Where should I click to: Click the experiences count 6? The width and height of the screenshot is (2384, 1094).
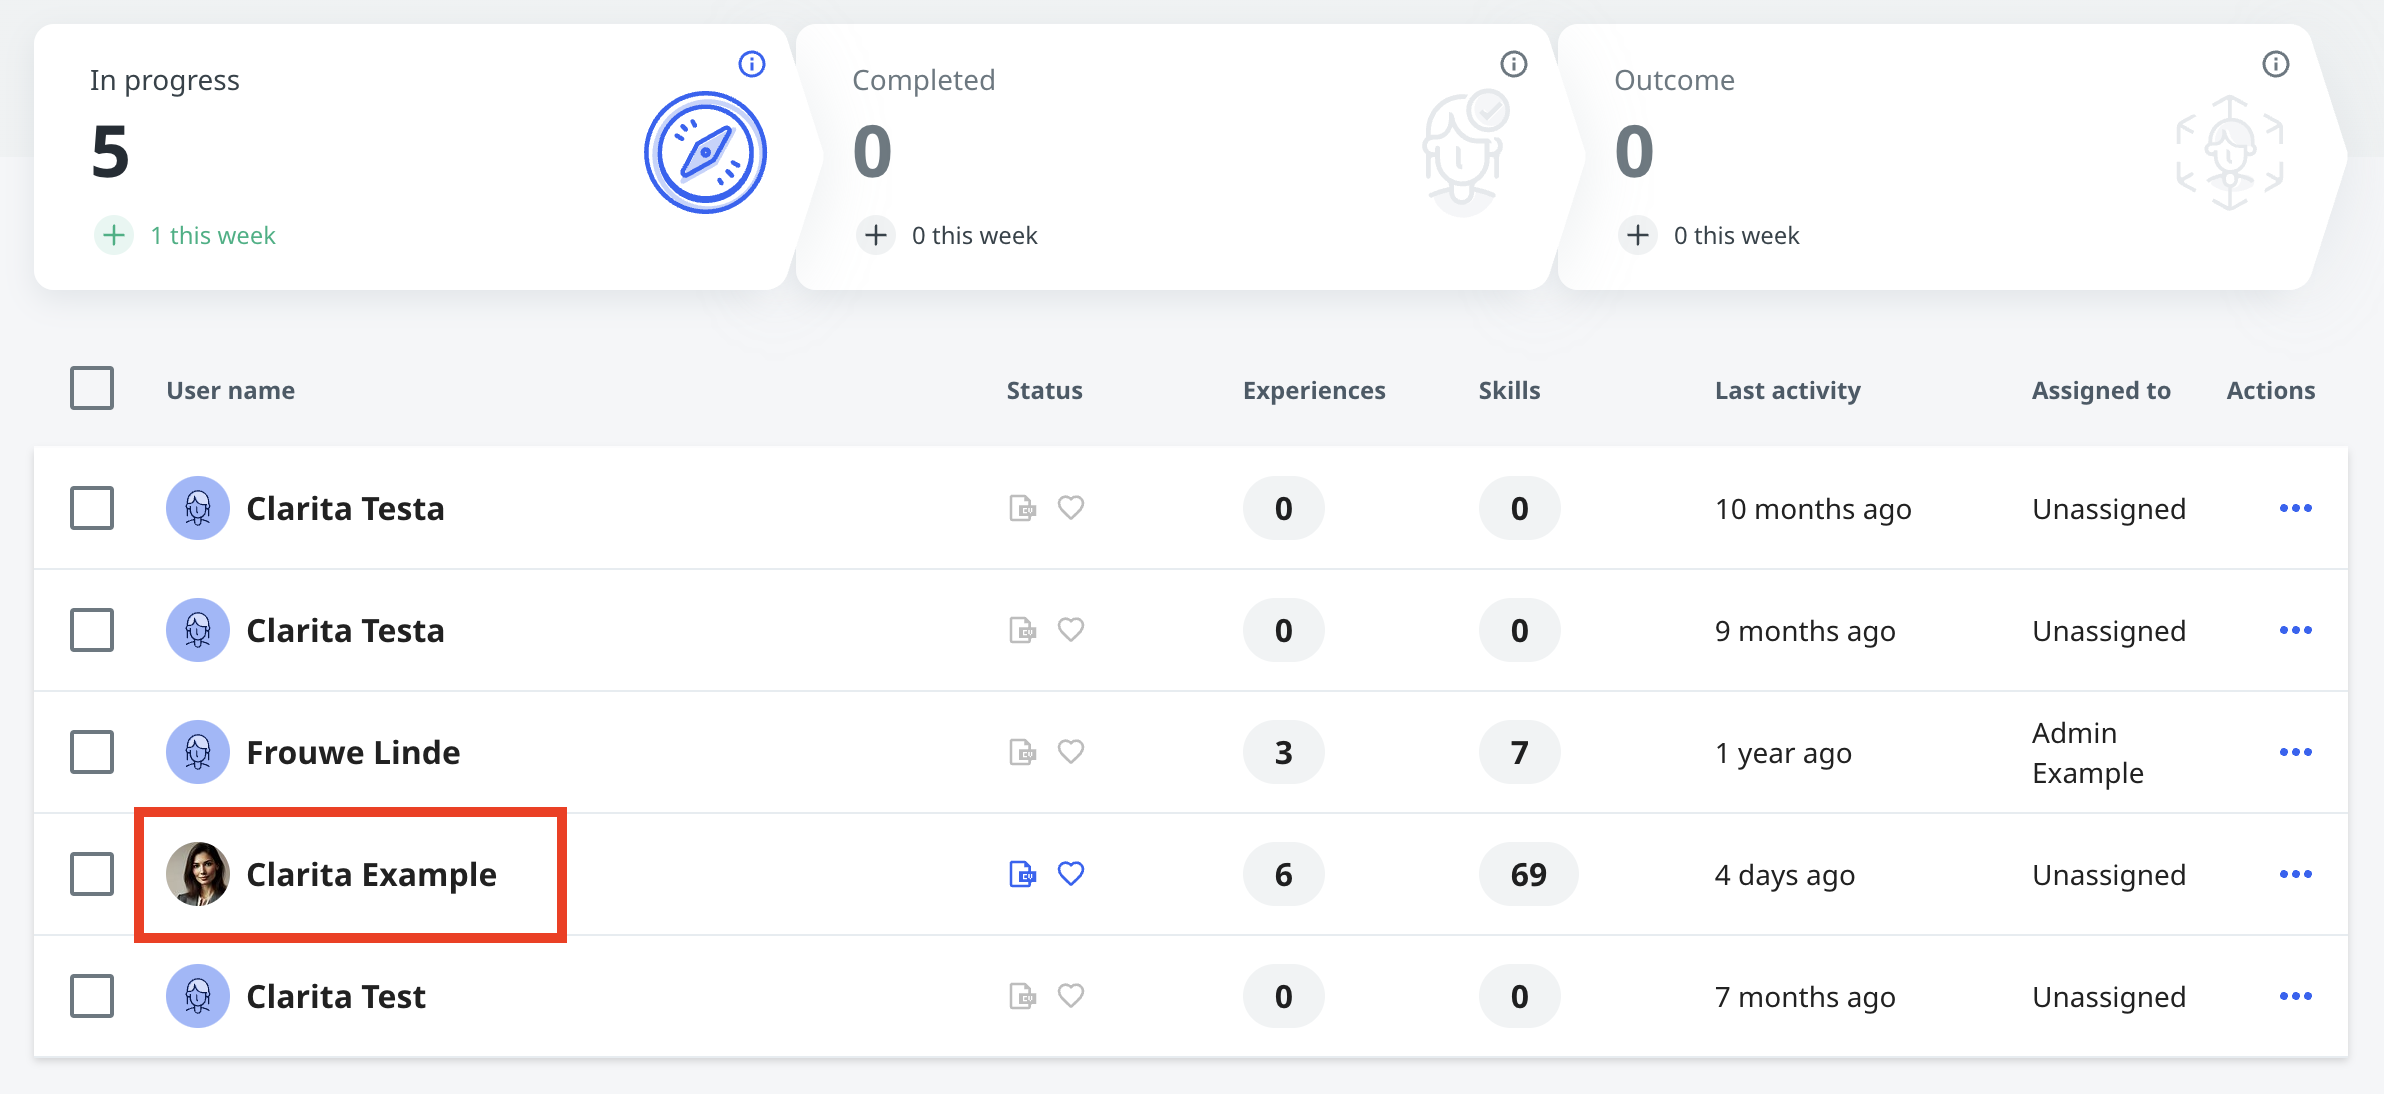[x=1284, y=874]
